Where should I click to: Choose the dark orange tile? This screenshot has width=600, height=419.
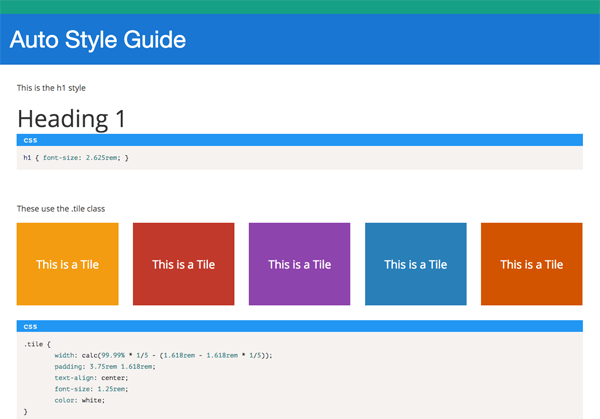[x=531, y=264]
